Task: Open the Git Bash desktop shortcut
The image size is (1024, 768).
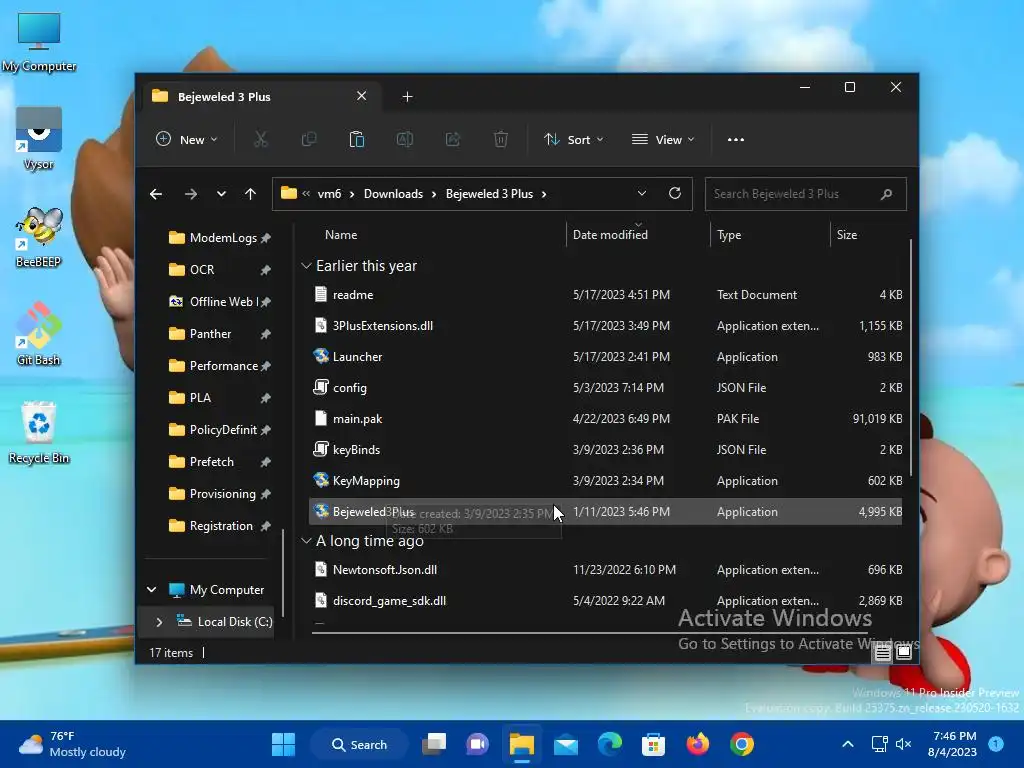Action: point(39,334)
